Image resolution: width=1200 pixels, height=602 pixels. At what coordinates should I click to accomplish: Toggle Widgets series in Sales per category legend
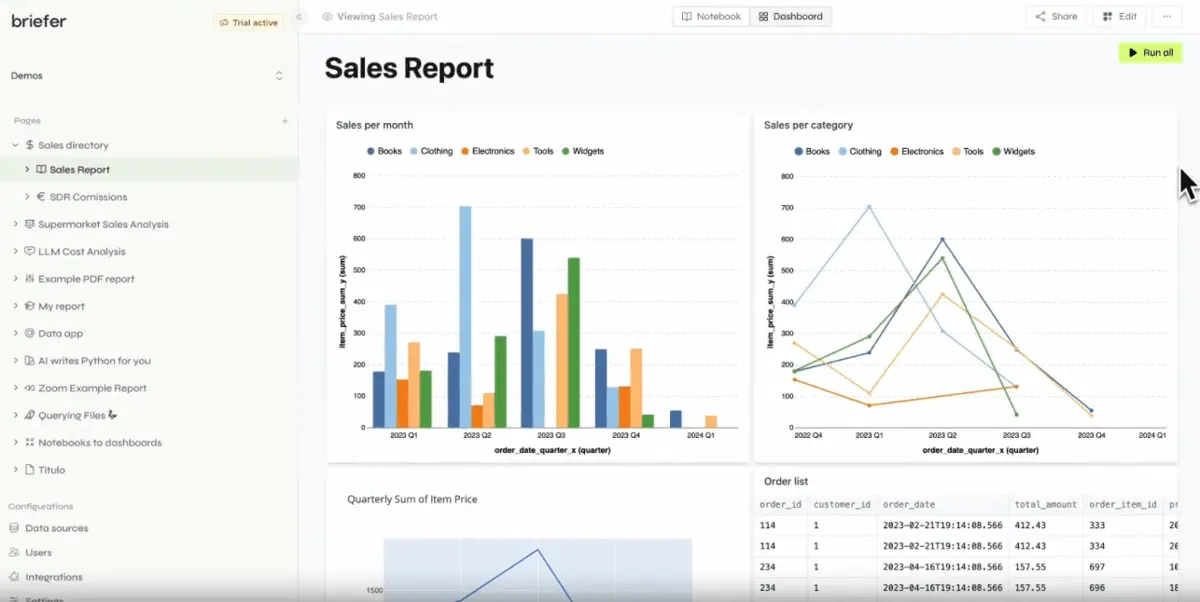pyautogui.click(x=1013, y=152)
